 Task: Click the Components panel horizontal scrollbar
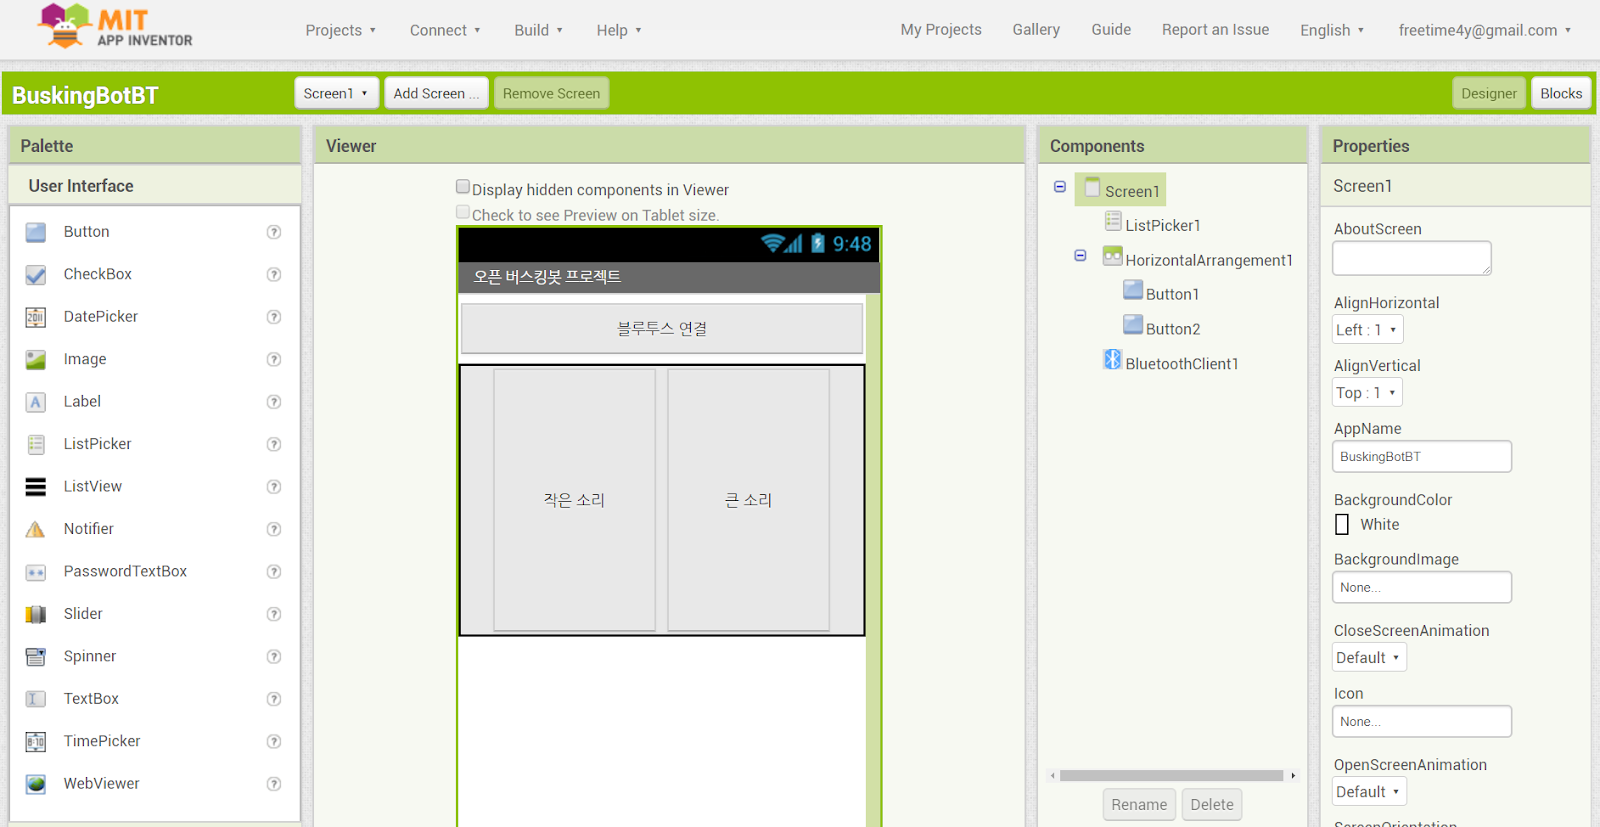(1172, 775)
